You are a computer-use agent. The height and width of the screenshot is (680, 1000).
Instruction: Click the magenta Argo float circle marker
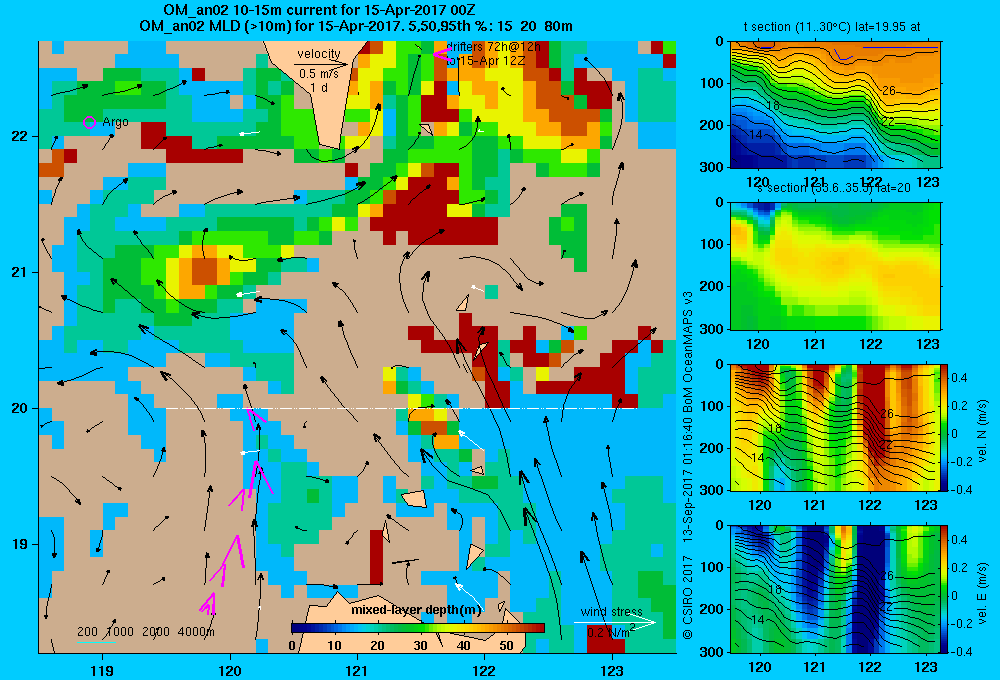(x=89, y=122)
